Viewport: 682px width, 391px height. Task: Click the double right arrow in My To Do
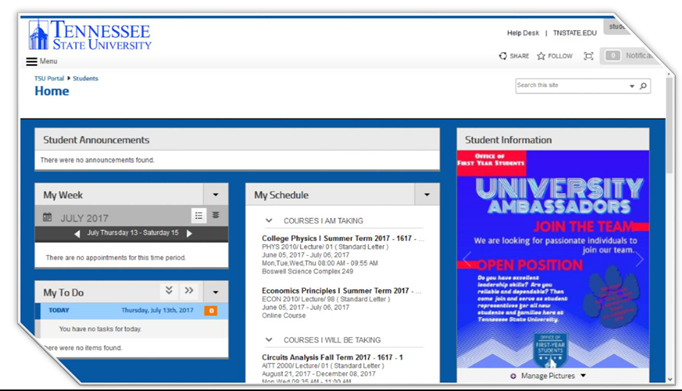pos(189,291)
